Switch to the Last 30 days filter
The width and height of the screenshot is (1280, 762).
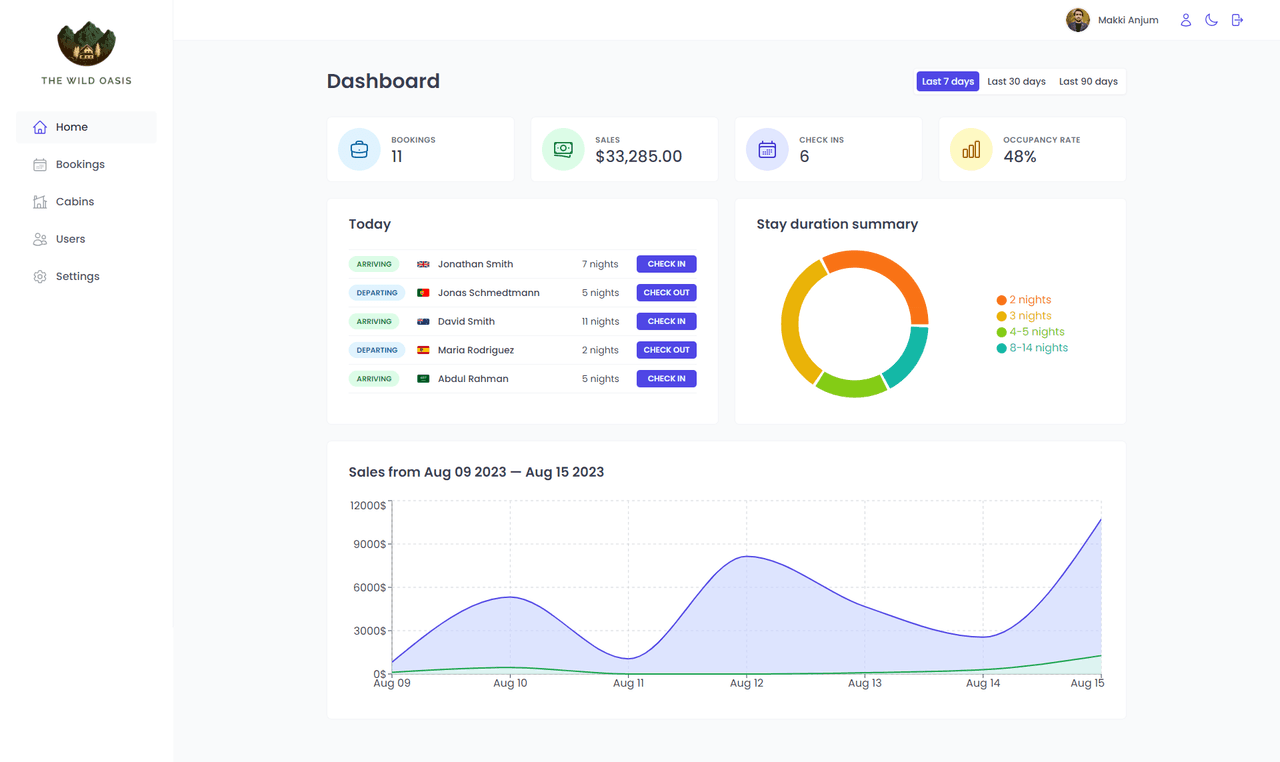(x=1016, y=82)
